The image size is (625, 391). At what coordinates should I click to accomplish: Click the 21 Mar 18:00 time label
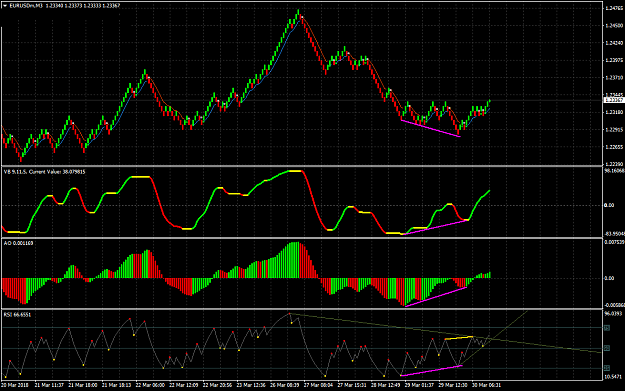(83, 385)
